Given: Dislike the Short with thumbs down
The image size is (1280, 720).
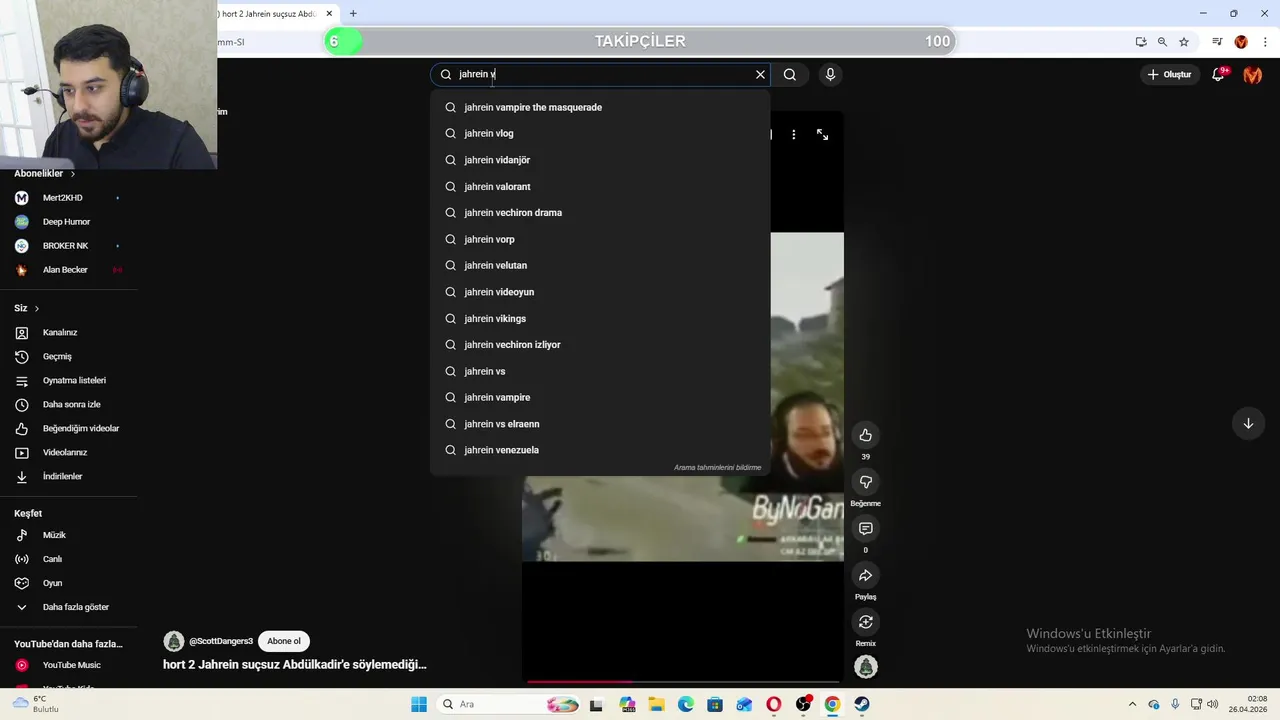Looking at the screenshot, I should [x=866, y=482].
